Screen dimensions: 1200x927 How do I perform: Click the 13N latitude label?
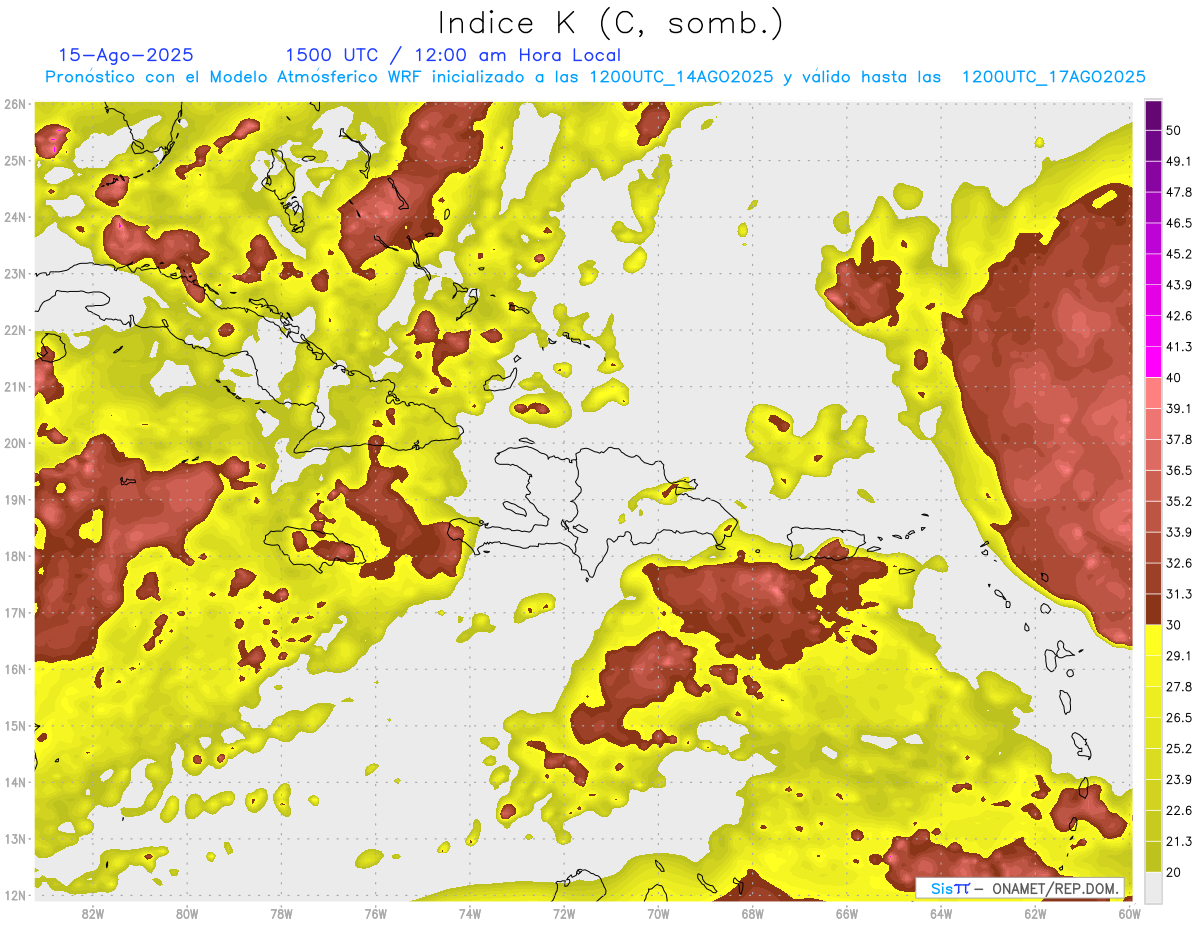(x=15, y=838)
